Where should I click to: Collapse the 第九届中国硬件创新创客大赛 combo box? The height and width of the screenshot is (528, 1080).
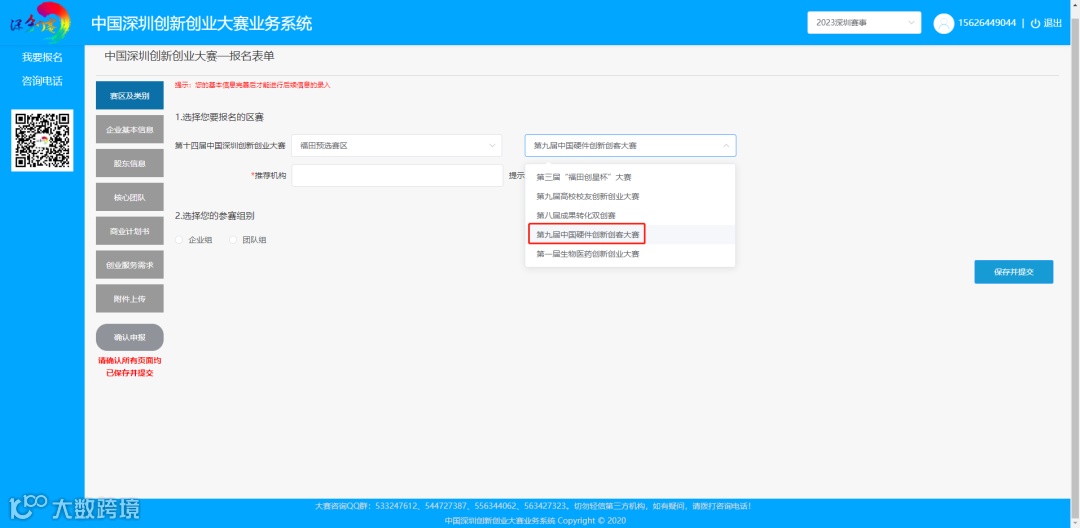[x=630, y=146]
